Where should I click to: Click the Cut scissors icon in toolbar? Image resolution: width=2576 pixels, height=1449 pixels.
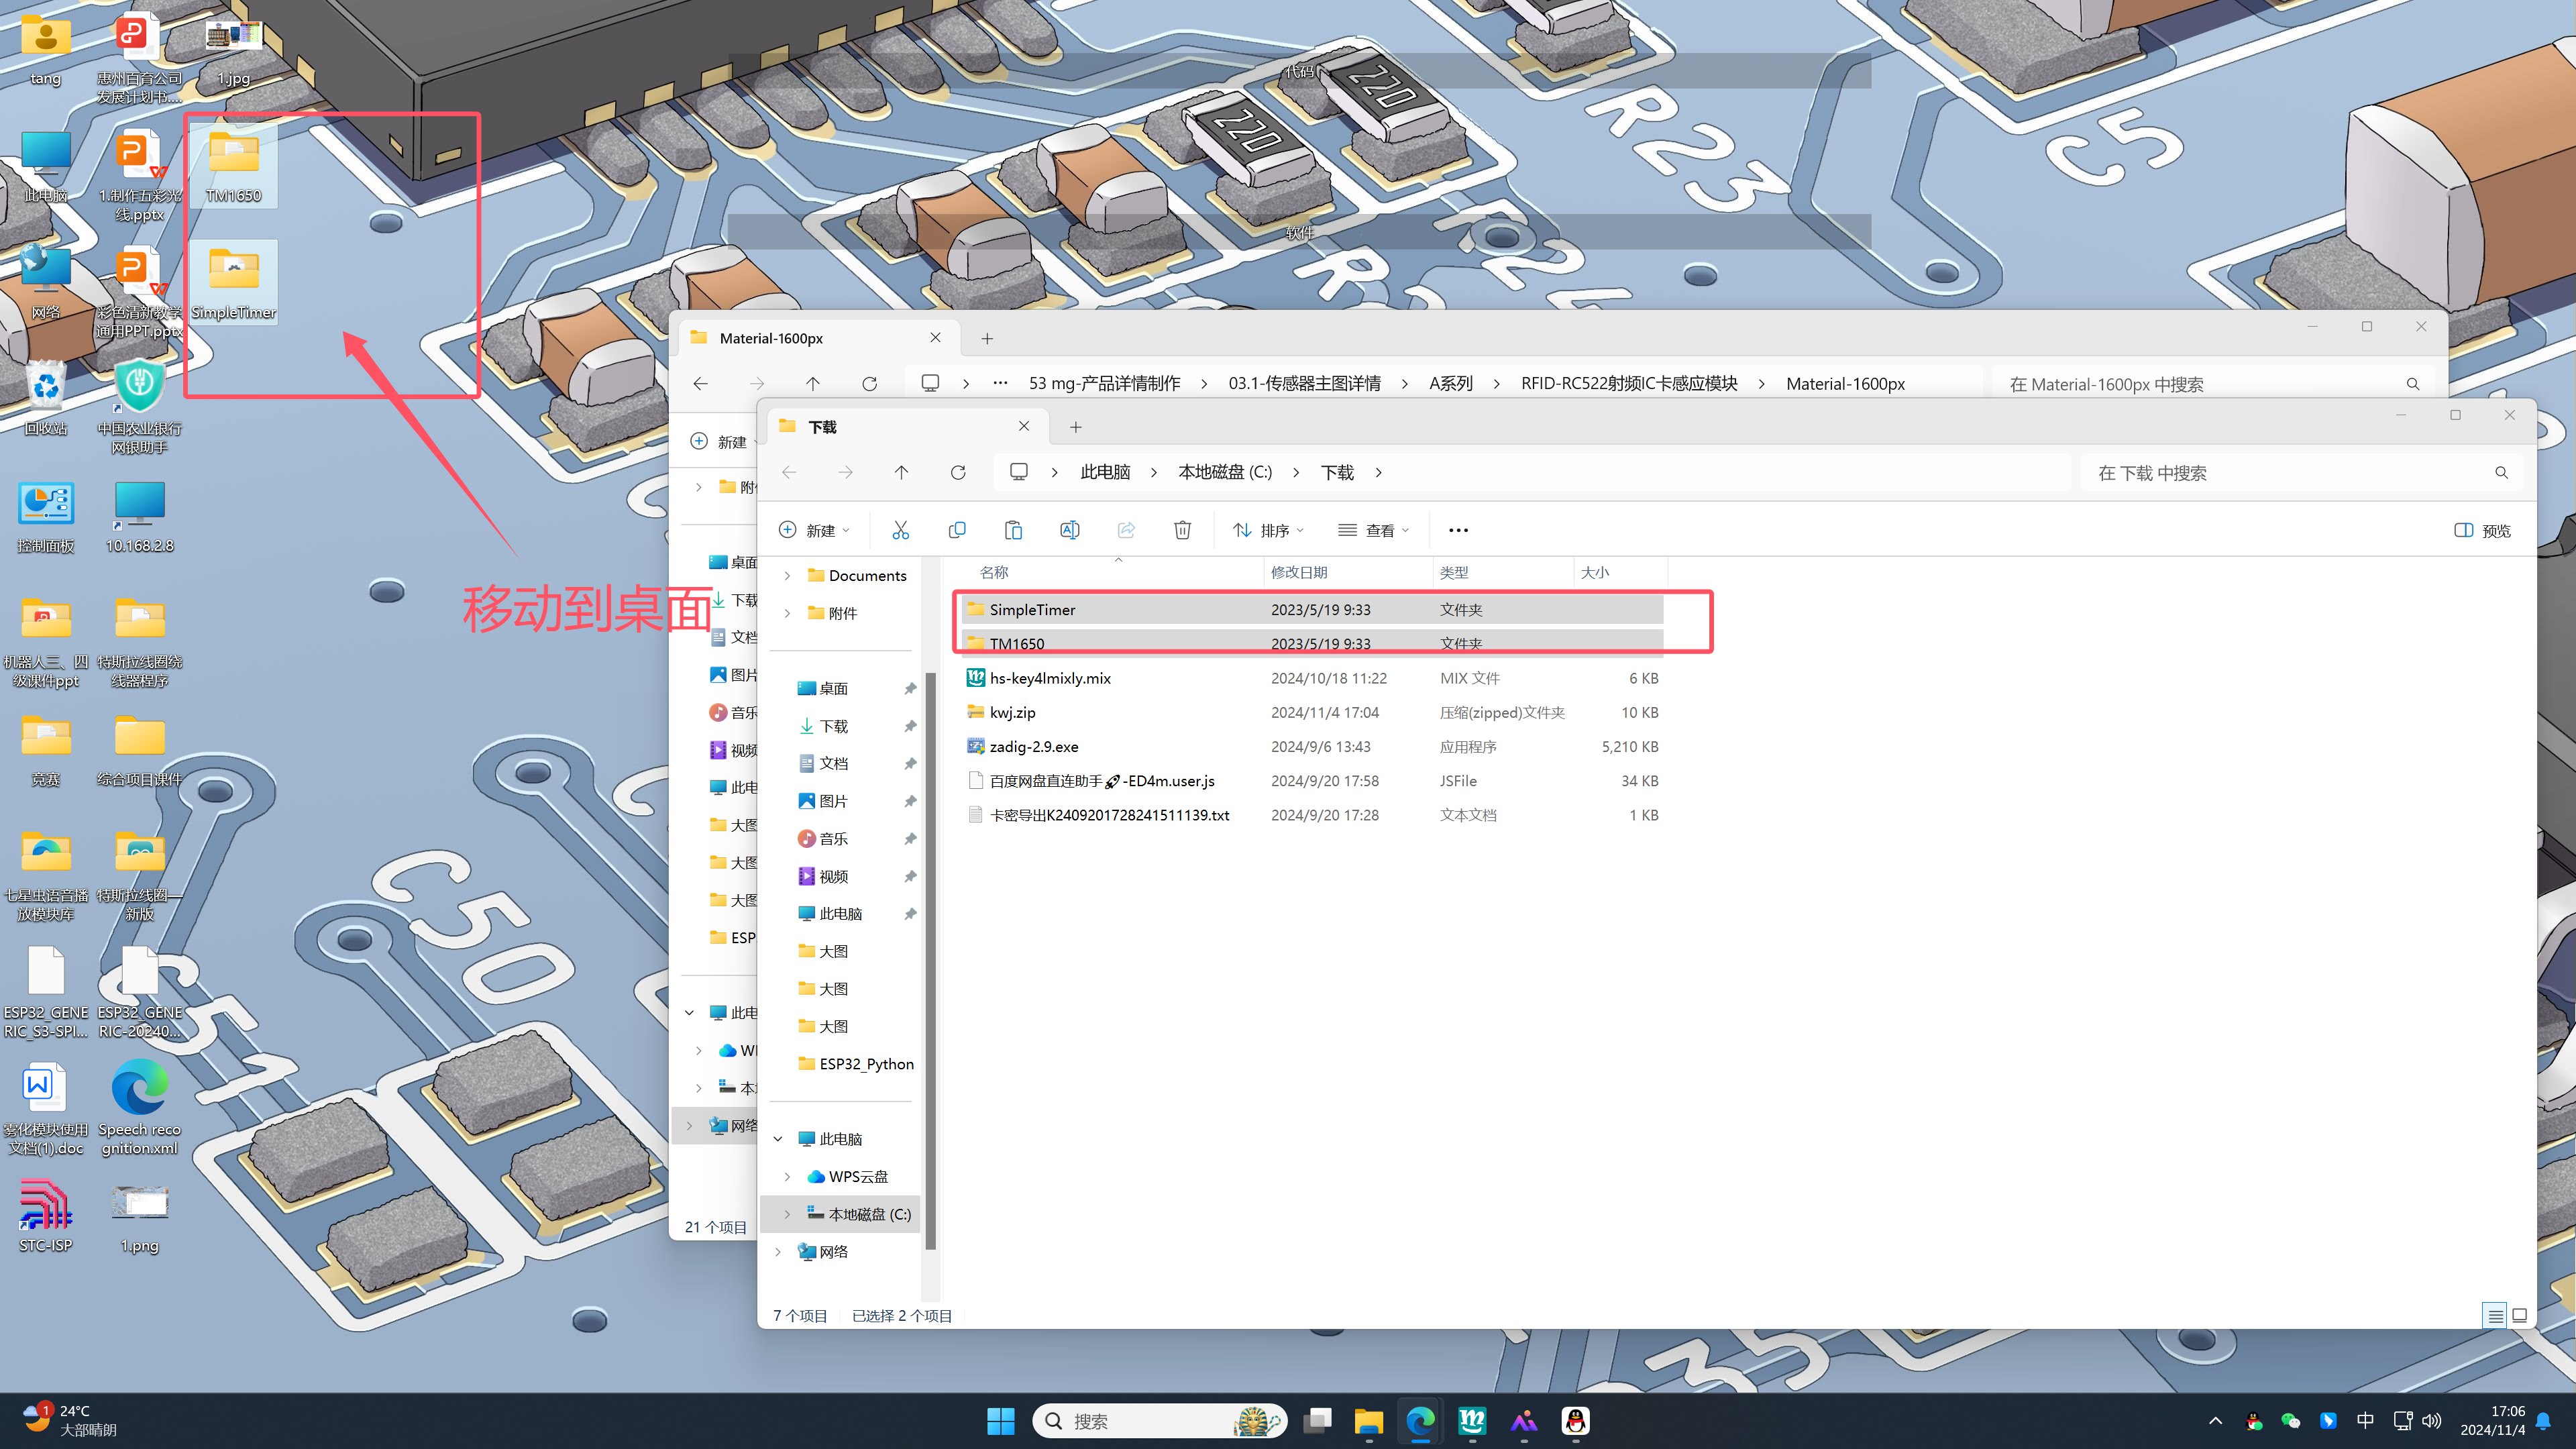[x=900, y=530]
